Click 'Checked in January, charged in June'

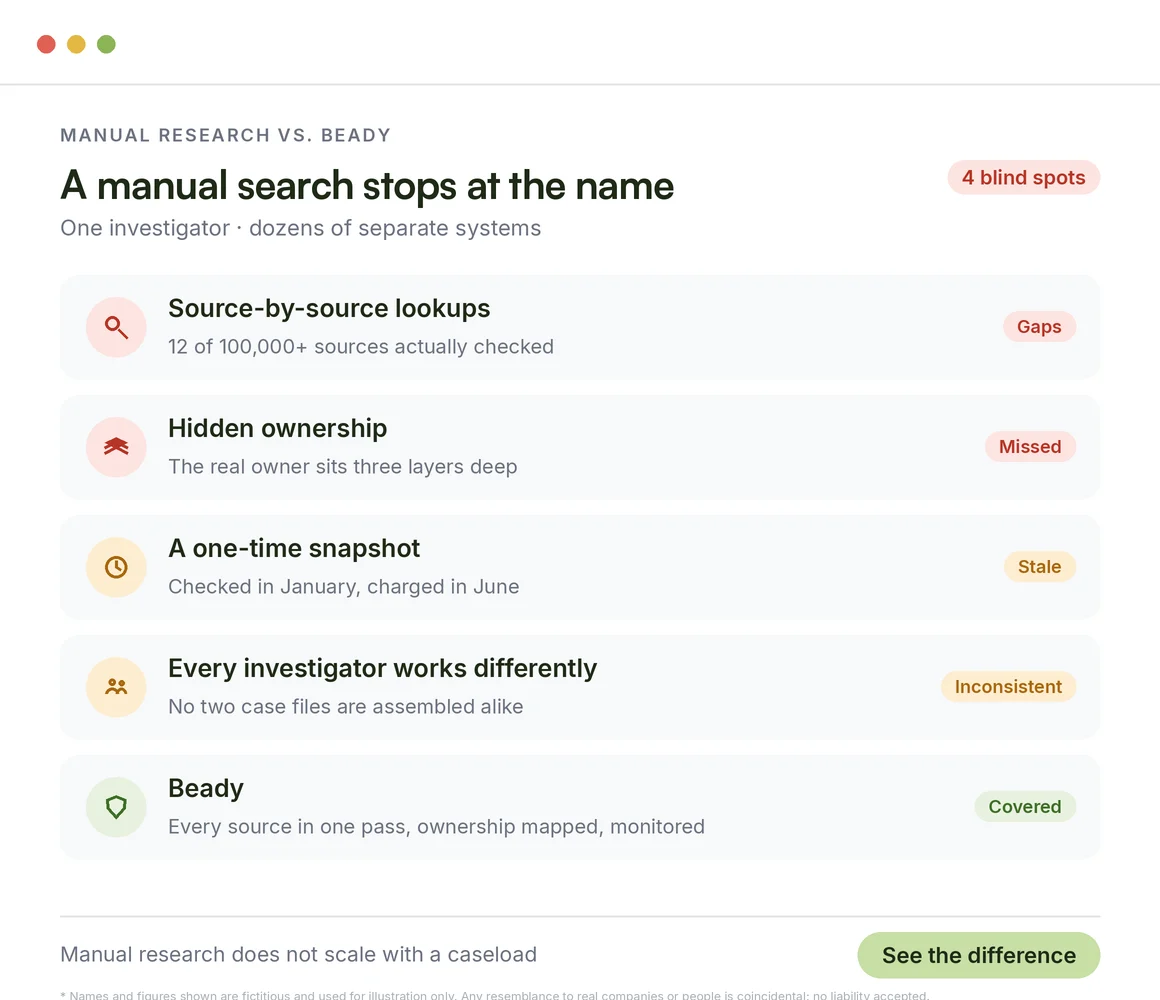(x=344, y=587)
